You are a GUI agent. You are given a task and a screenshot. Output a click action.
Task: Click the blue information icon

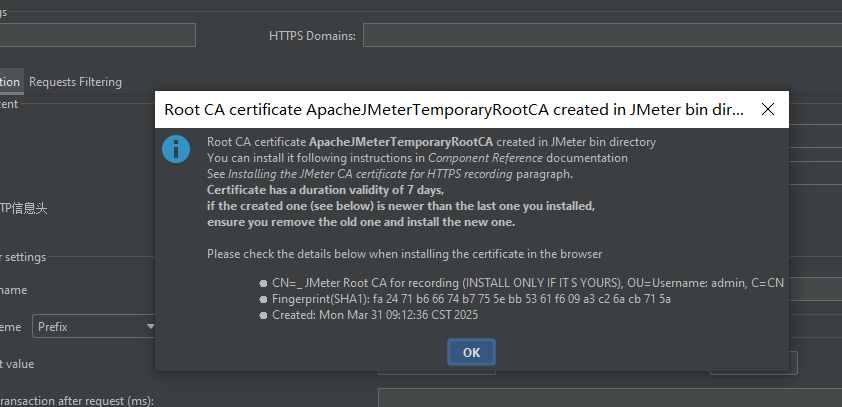176,149
